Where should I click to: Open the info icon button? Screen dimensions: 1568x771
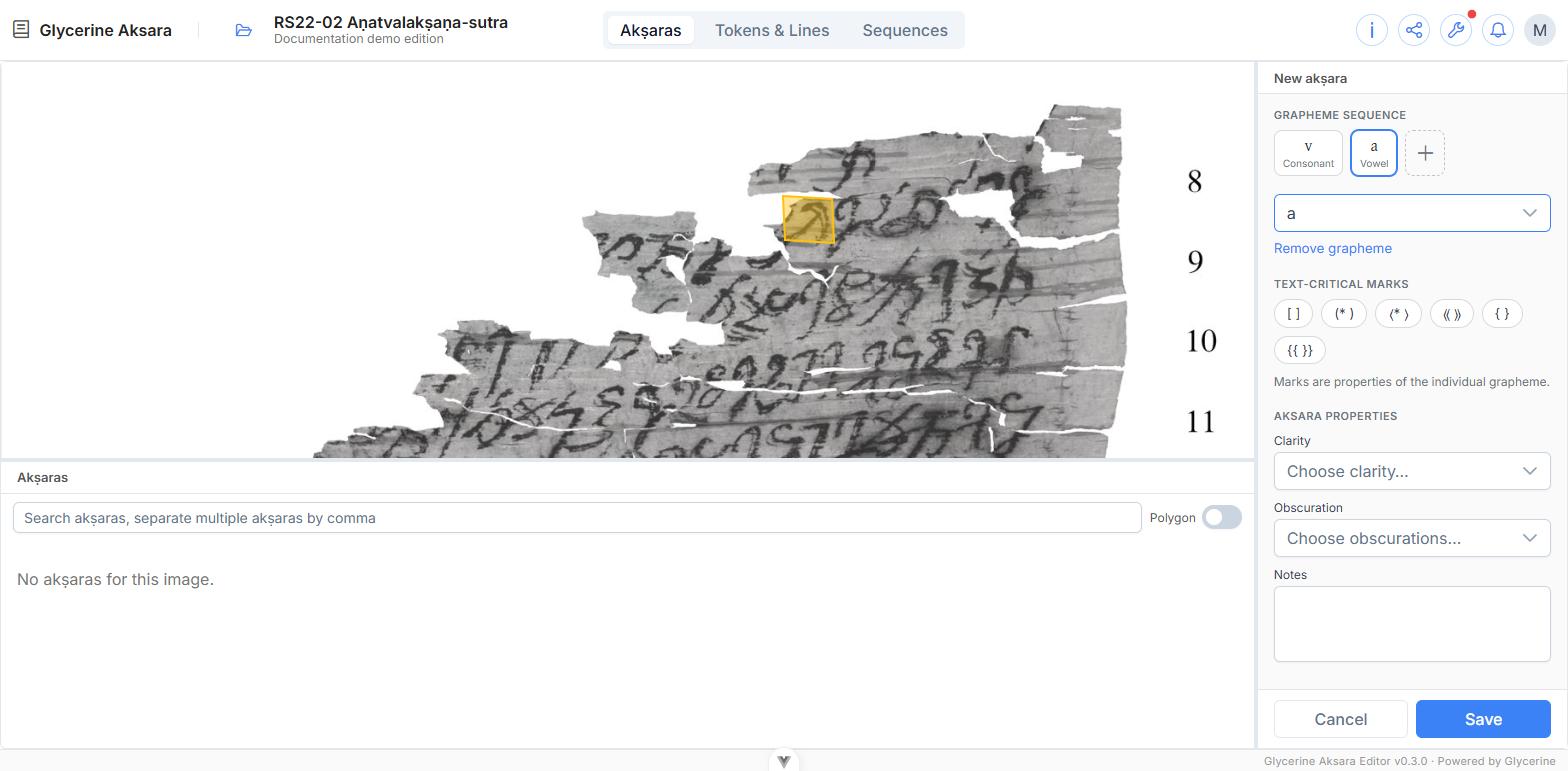coord(1372,30)
